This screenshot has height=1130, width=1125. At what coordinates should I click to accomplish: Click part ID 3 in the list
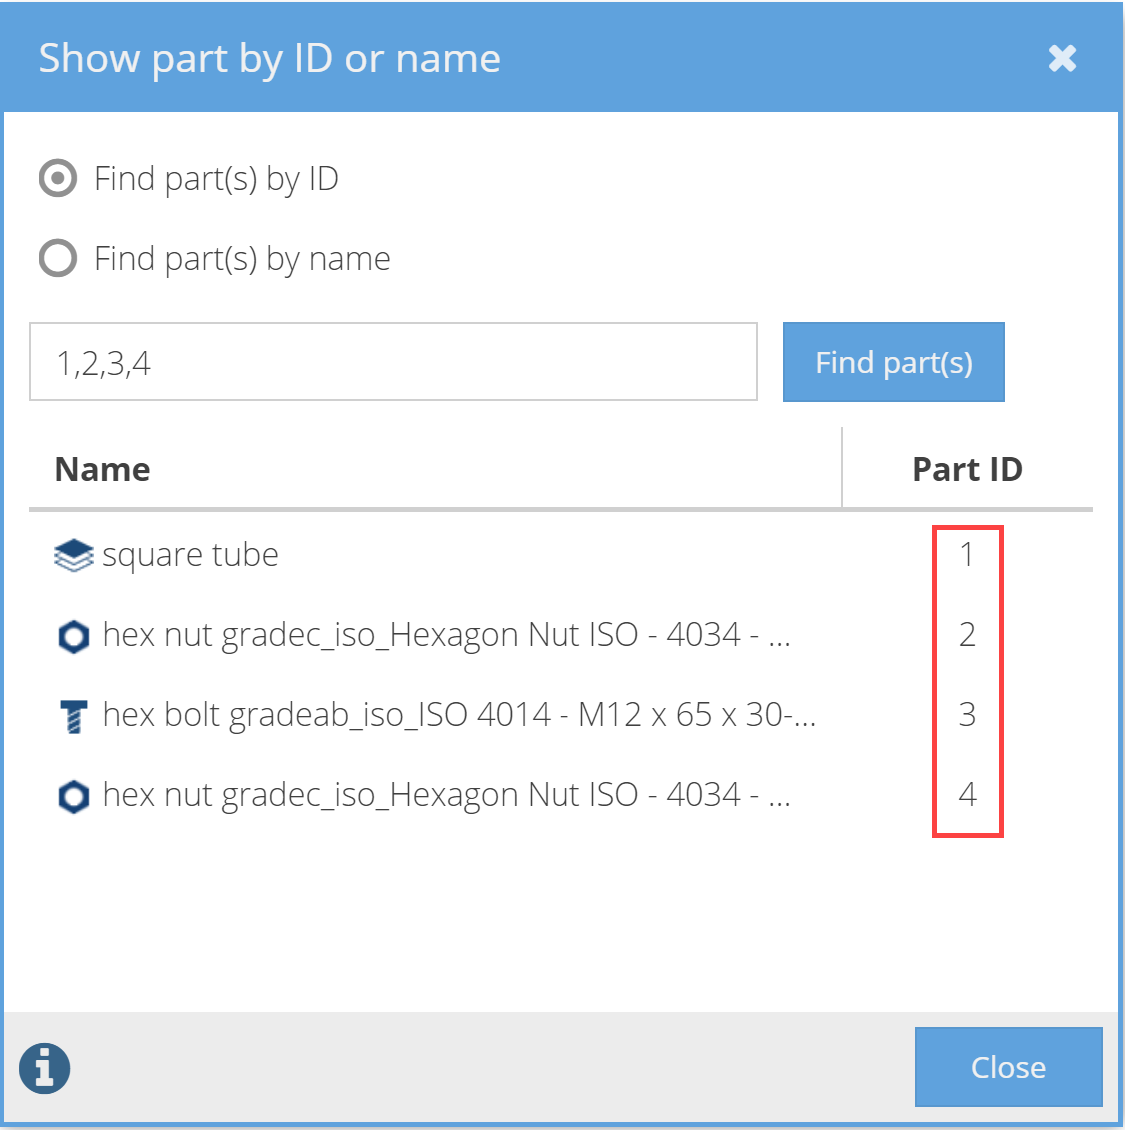[x=967, y=715]
